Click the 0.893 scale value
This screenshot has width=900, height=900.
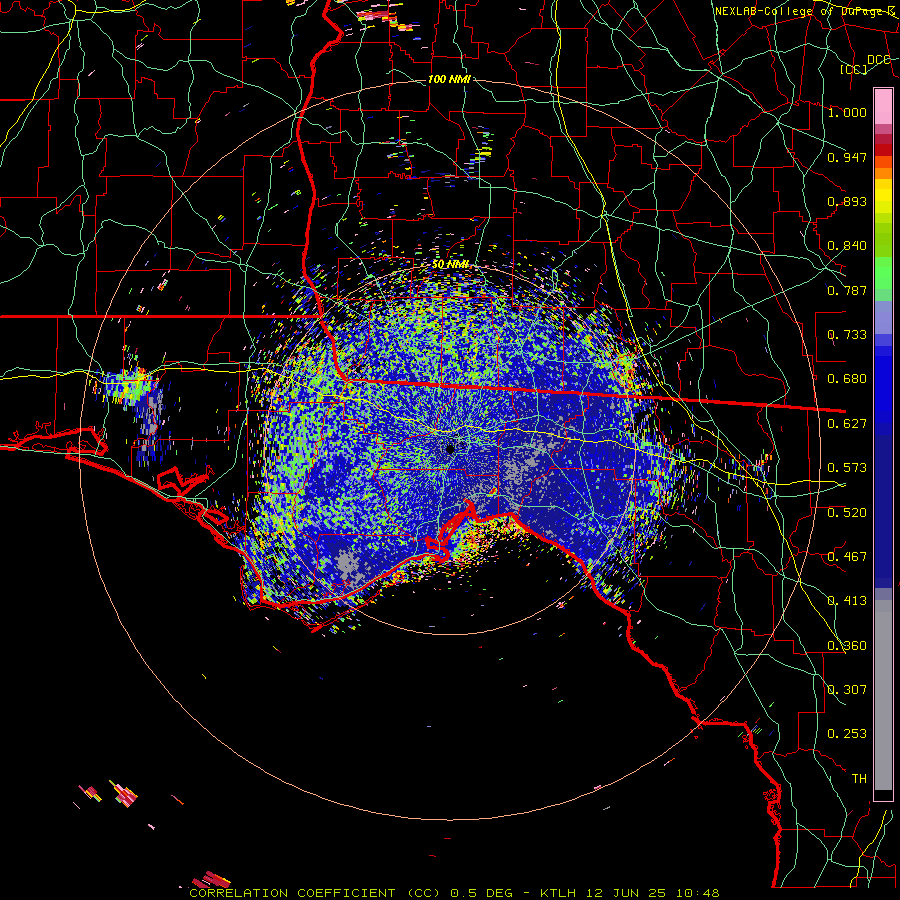847,201
